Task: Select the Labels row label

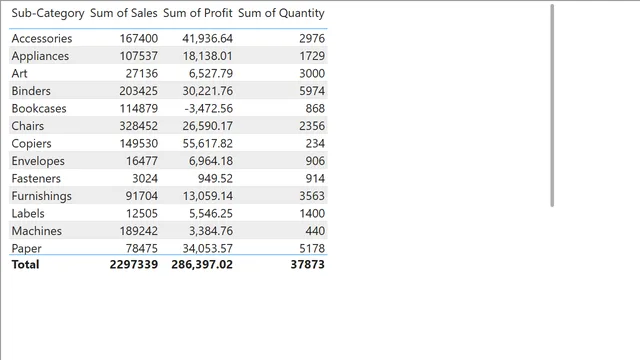Action: (28, 214)
